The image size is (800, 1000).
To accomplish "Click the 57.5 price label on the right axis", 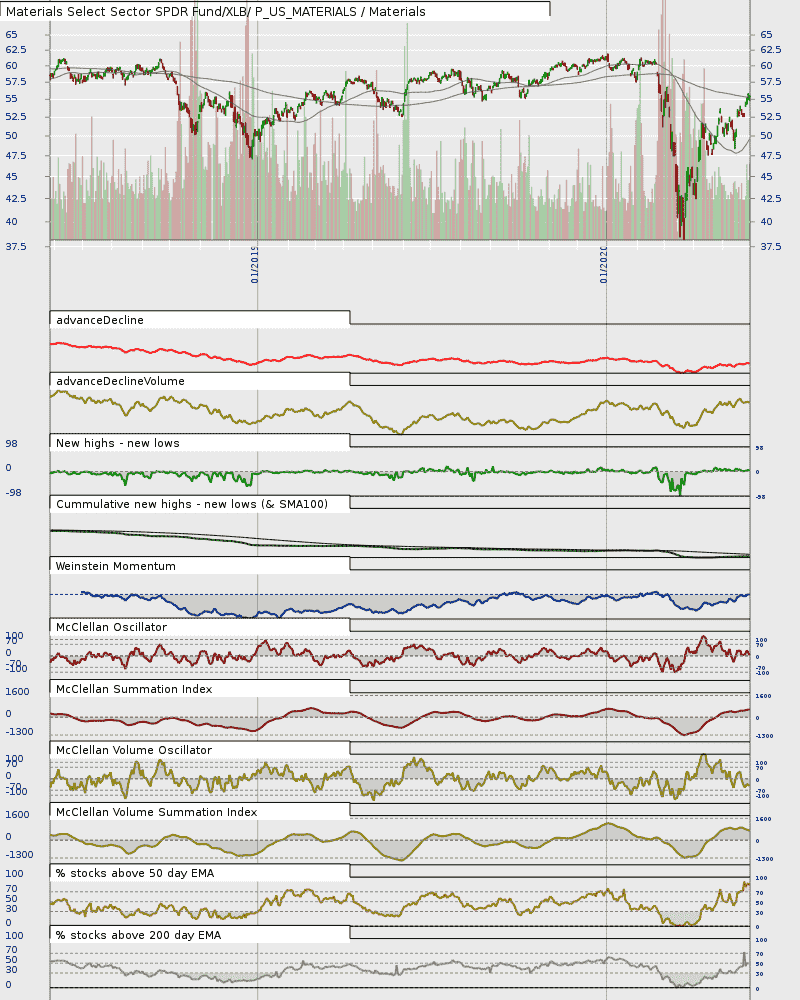I will tap(771, 82).
